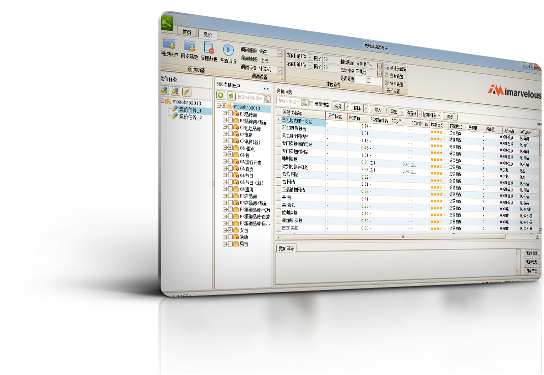Click the second green icon next to refresh
Screen dimensions: 544x375
point(231,96)
